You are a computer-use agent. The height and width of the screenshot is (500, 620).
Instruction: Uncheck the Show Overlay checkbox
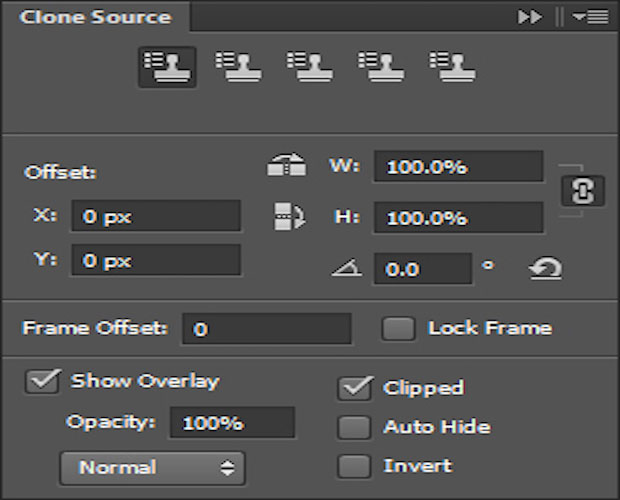[42, 381]
